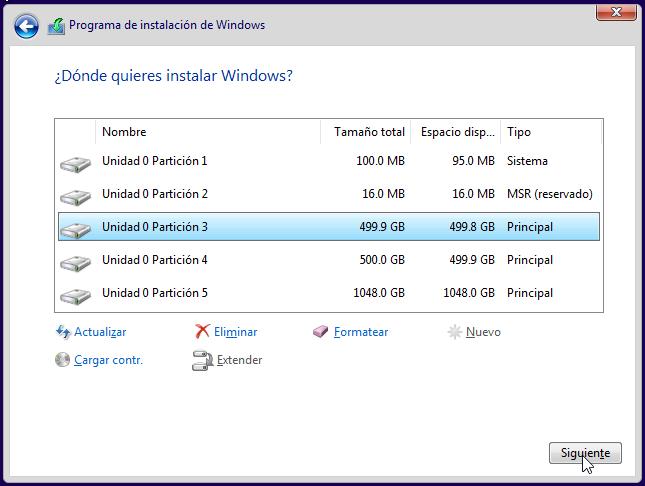The image size is (645, 486).
Task: Click Partición 5's 1048.0 GB total size
Action: 379,293
